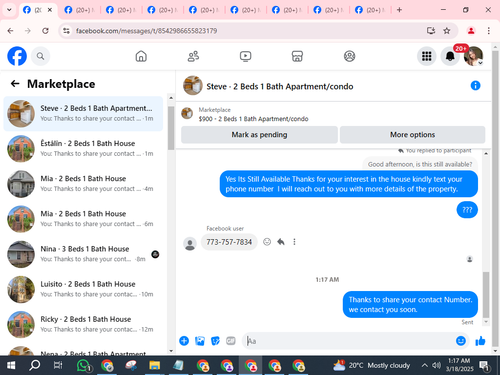Open weather widget 20°C Mostly cloudy
Screen dimensions: 500x375
[371, 365]
